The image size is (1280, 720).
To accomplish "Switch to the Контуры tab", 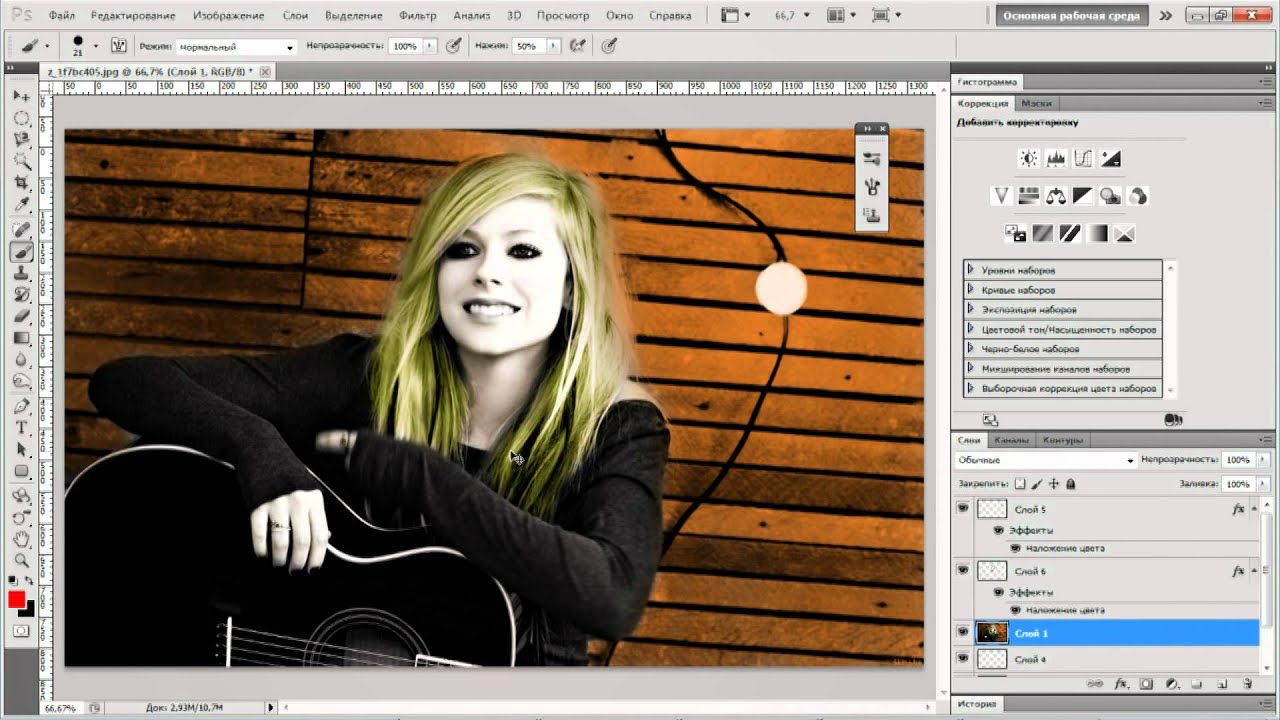I will [x=1062, y=440].
